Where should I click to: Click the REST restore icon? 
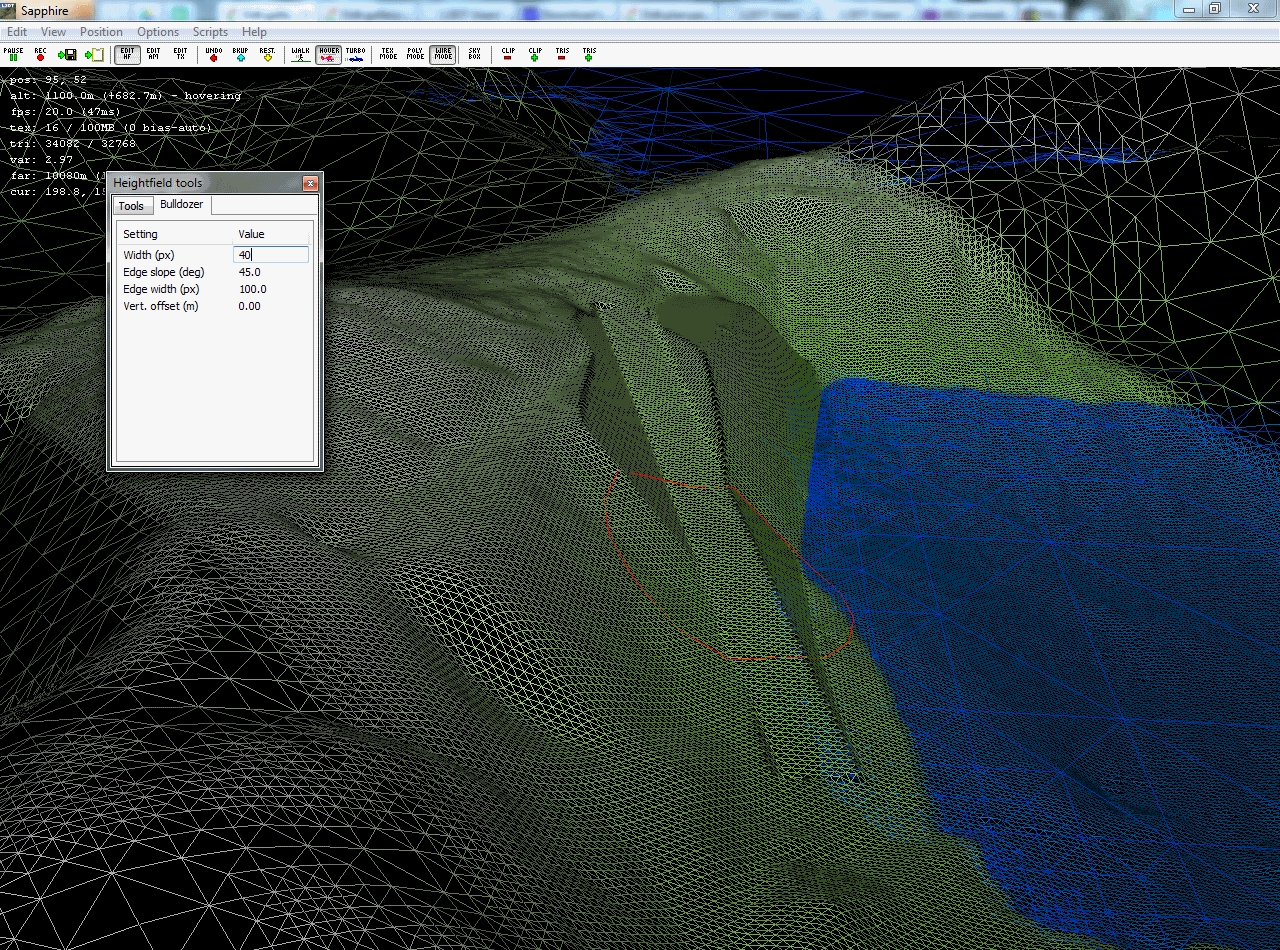click(x=265, y=55)
